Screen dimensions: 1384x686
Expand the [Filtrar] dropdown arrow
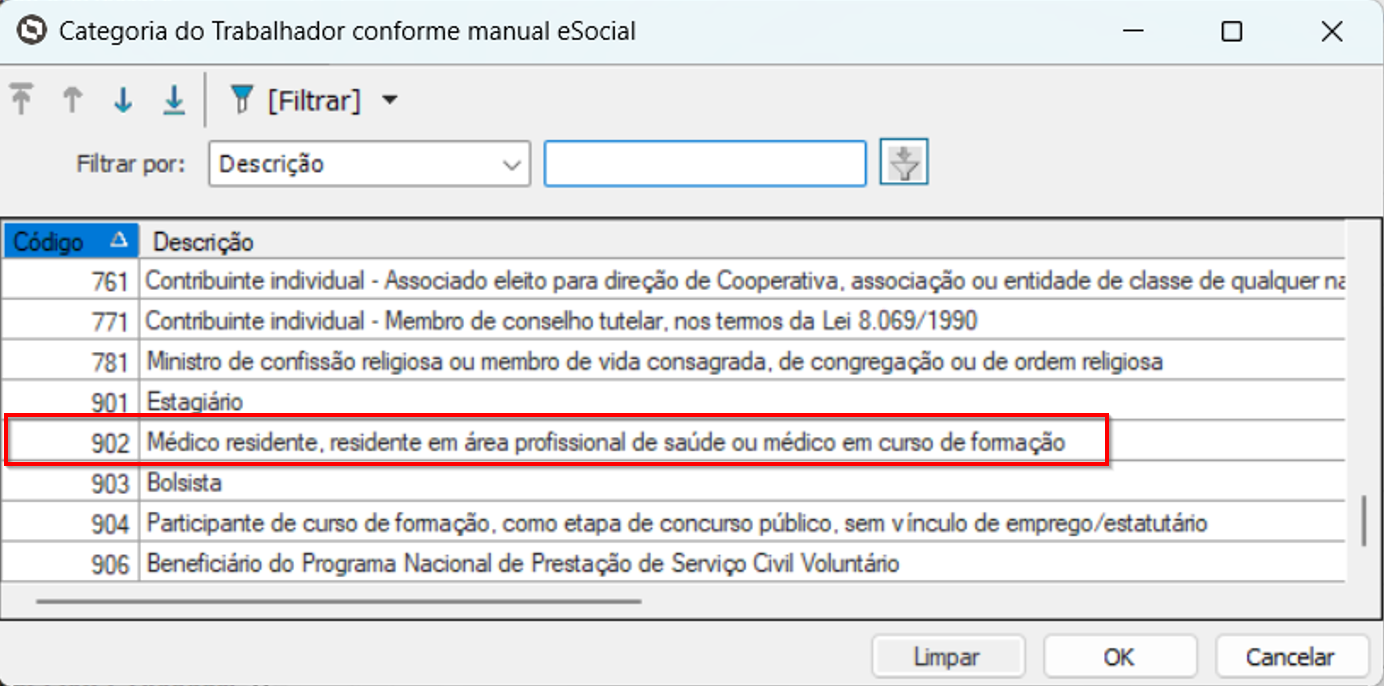pos(390,100)
